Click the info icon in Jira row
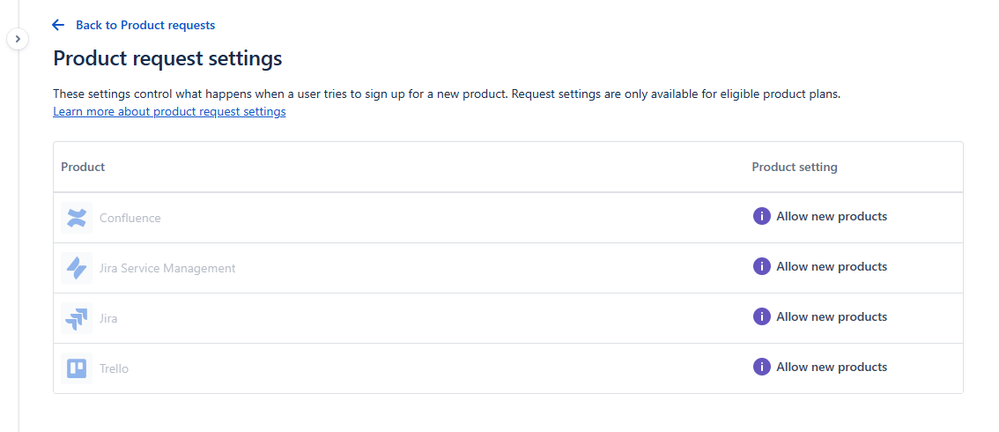 (x=761, y=316)
